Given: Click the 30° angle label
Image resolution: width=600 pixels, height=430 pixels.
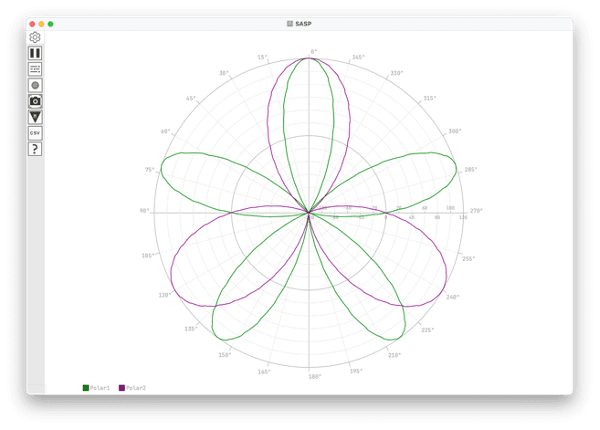Looking at the screenshot, I should pyautogui.click(x=224, y=73).
